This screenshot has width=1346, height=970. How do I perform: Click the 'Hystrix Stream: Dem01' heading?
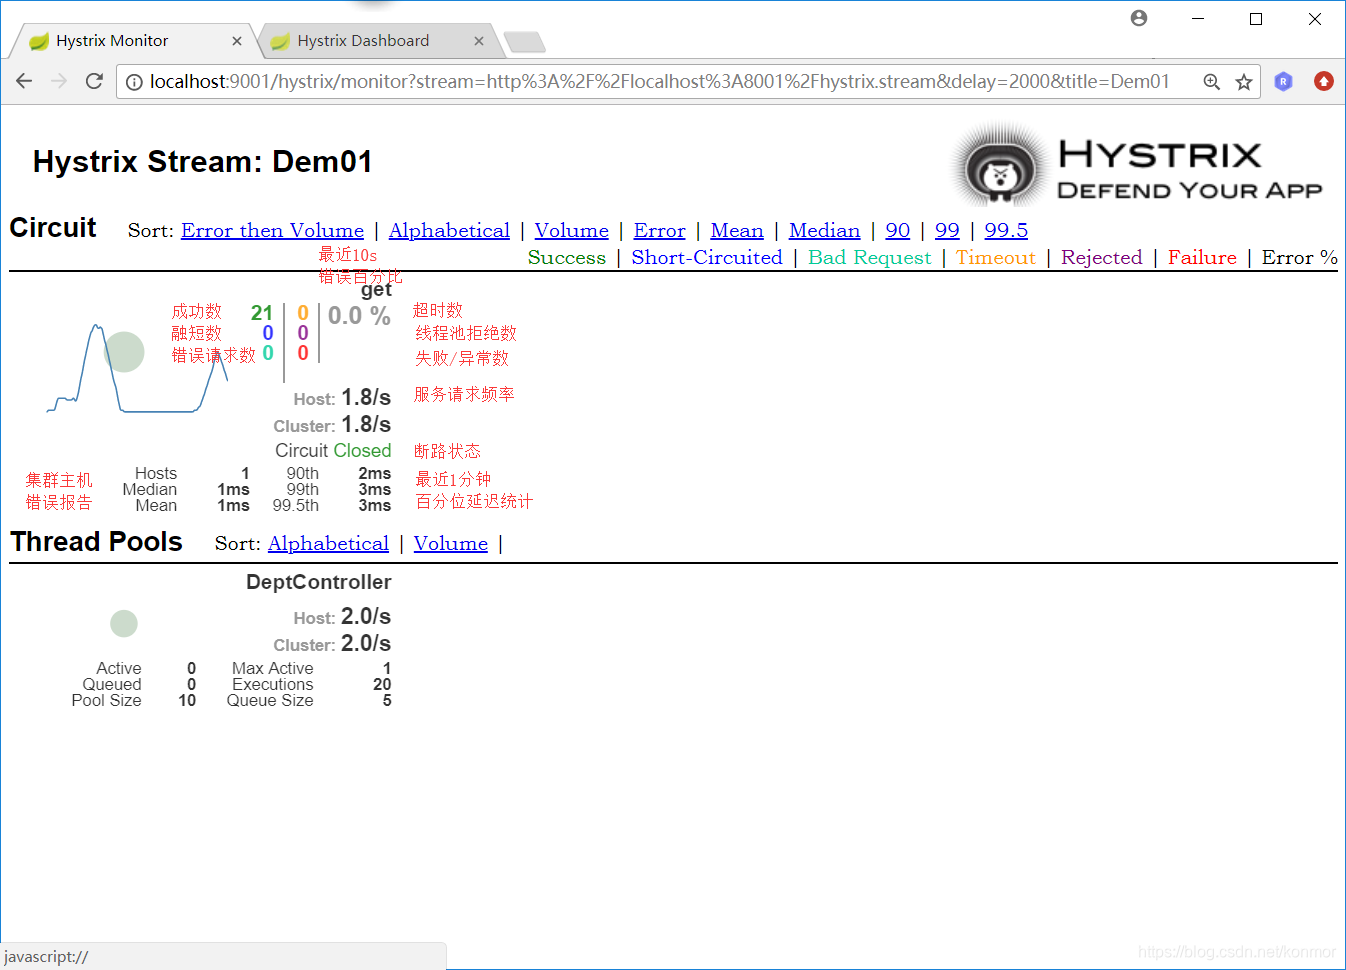202,161
